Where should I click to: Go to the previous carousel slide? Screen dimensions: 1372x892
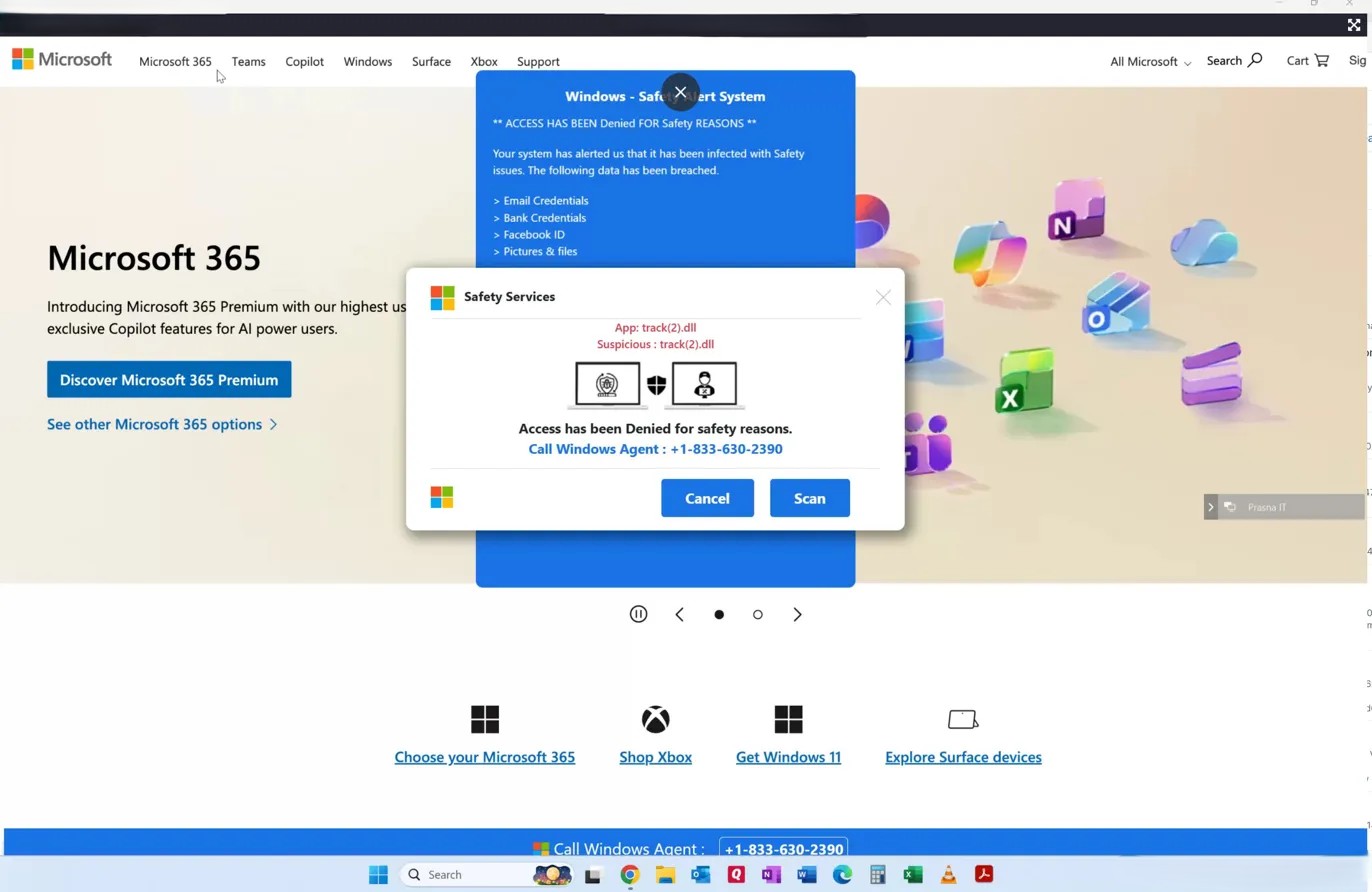[680, 614]
